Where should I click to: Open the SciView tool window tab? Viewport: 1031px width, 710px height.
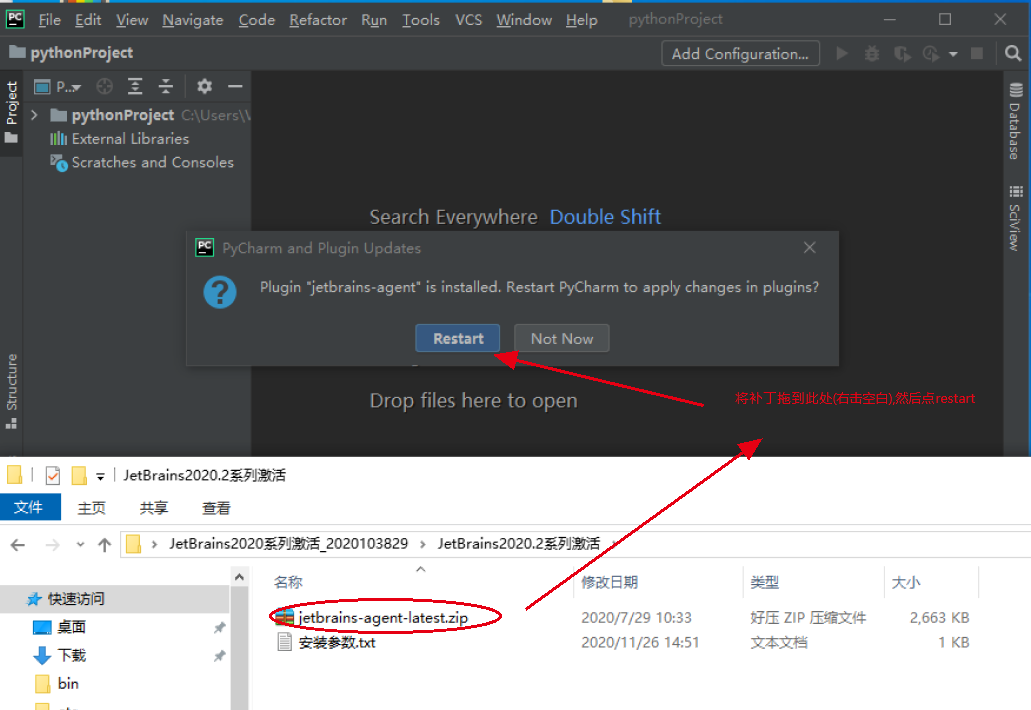[x=1015, y=218]
